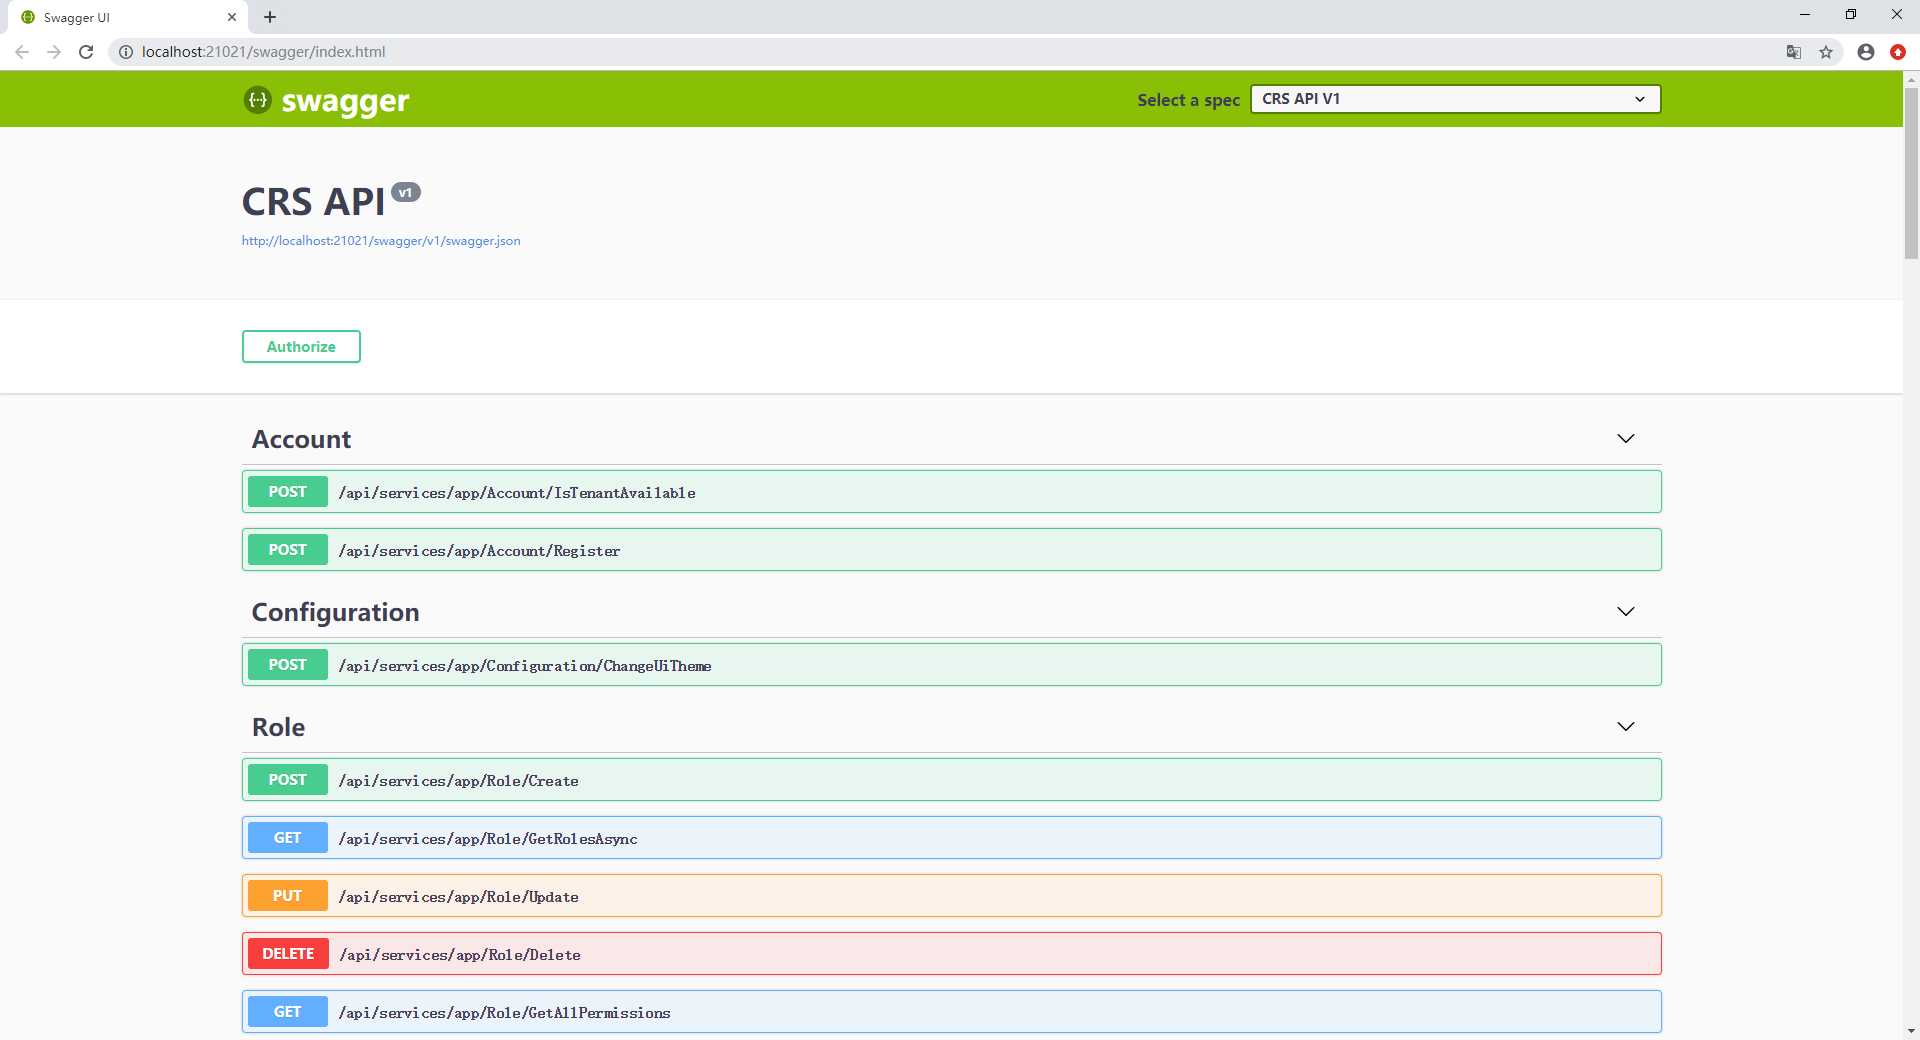This screenshot has height=1040, width=1920.
Task: Go back with the browser back arrow
Action: [x=22, y=52]
